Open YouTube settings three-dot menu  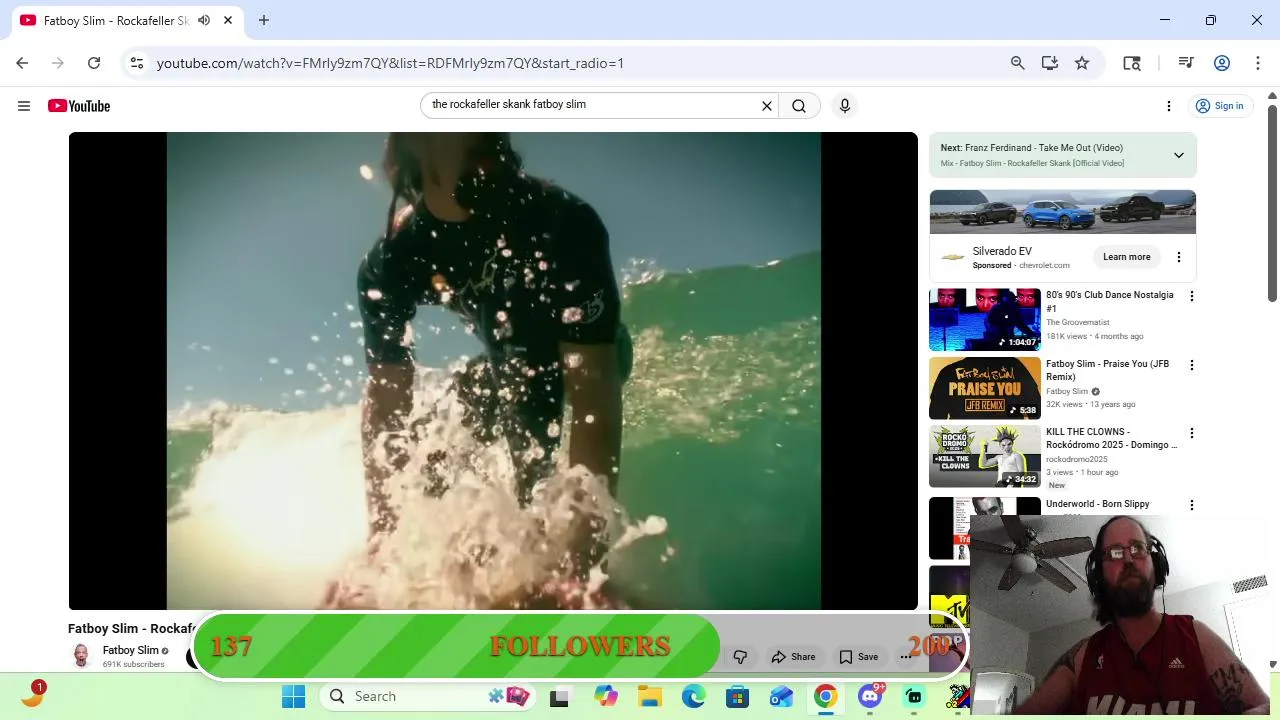1169,106
